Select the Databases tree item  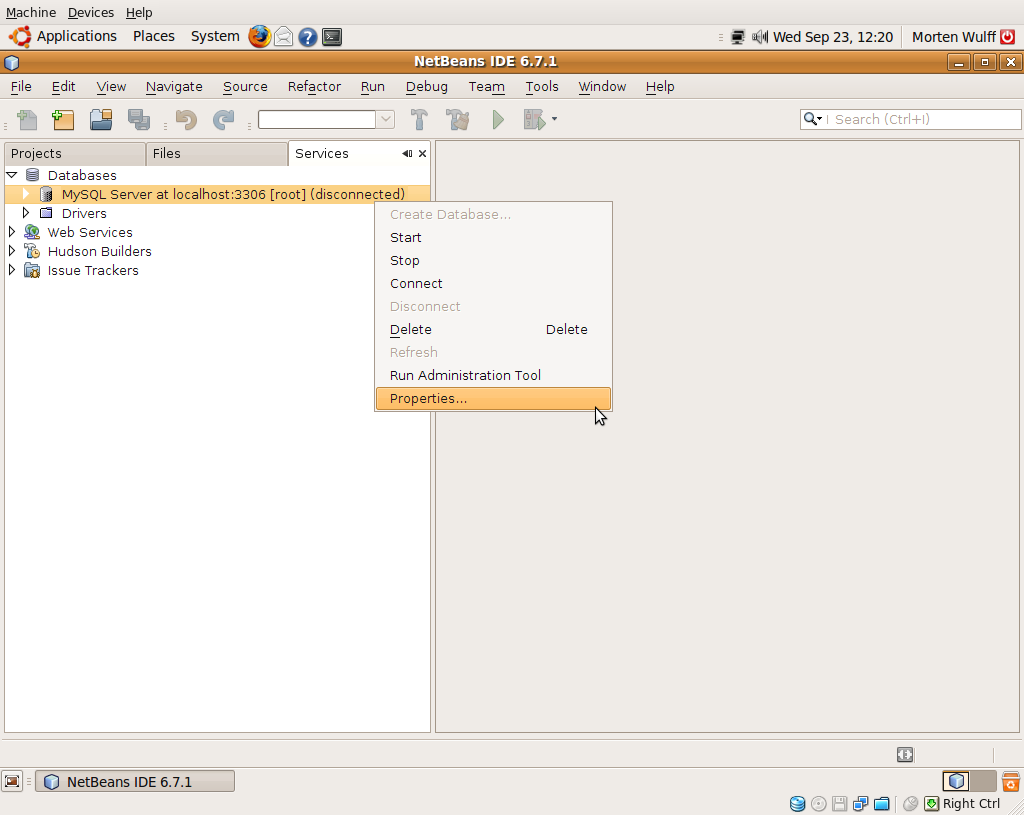tap(82, 175)
